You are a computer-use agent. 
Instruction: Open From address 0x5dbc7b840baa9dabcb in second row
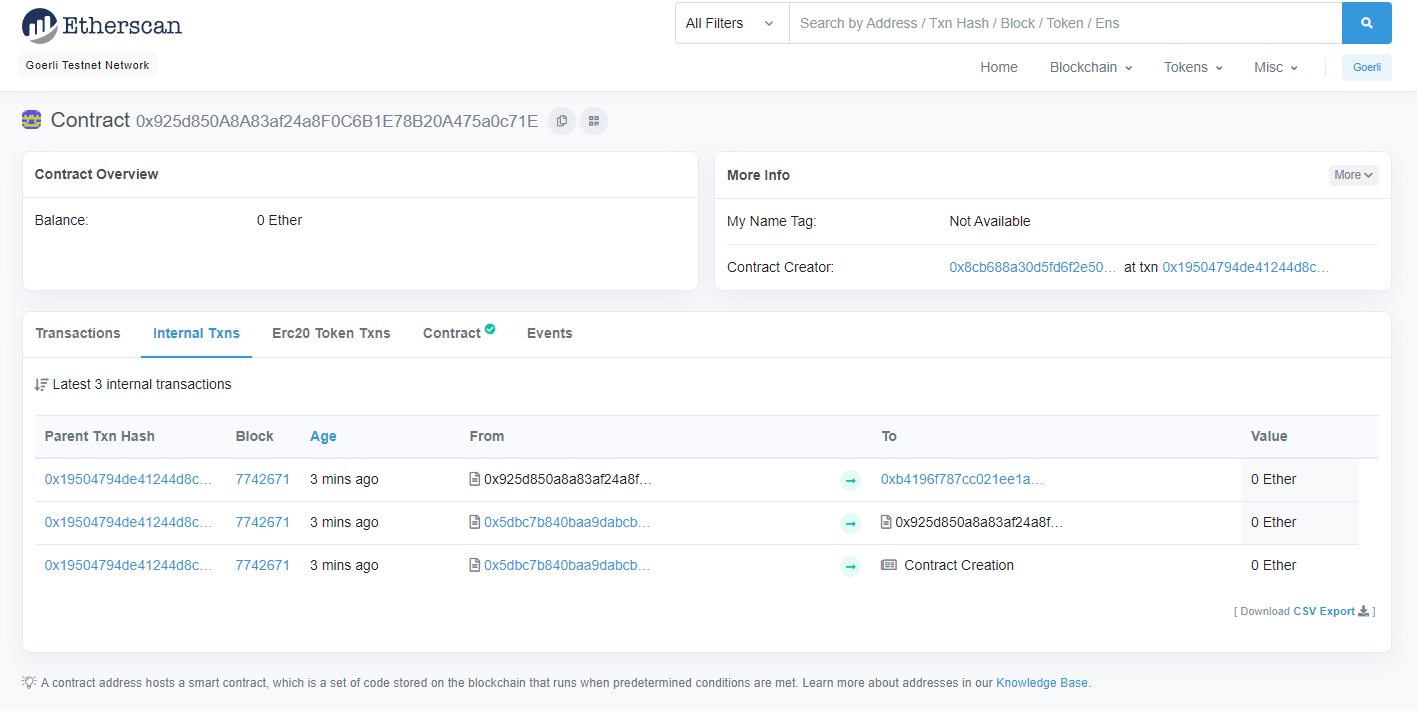coord(567,522)
